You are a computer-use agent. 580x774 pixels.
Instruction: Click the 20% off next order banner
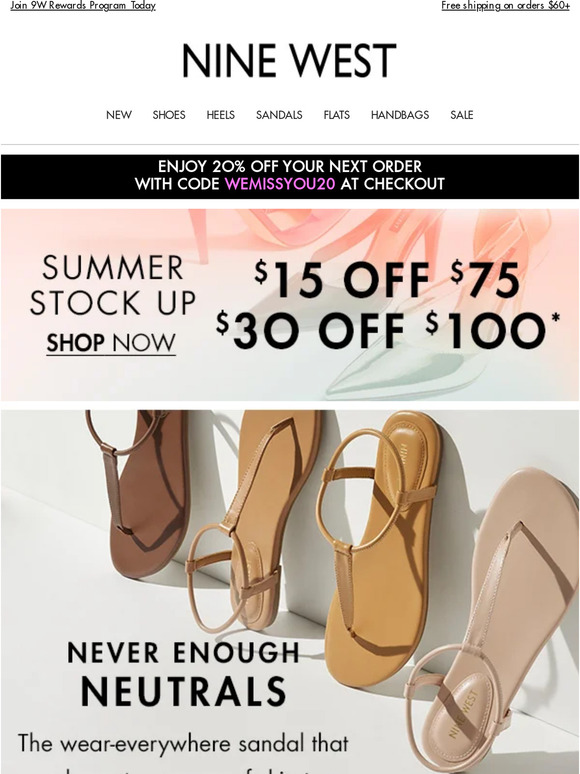click(x=290, y=177)
